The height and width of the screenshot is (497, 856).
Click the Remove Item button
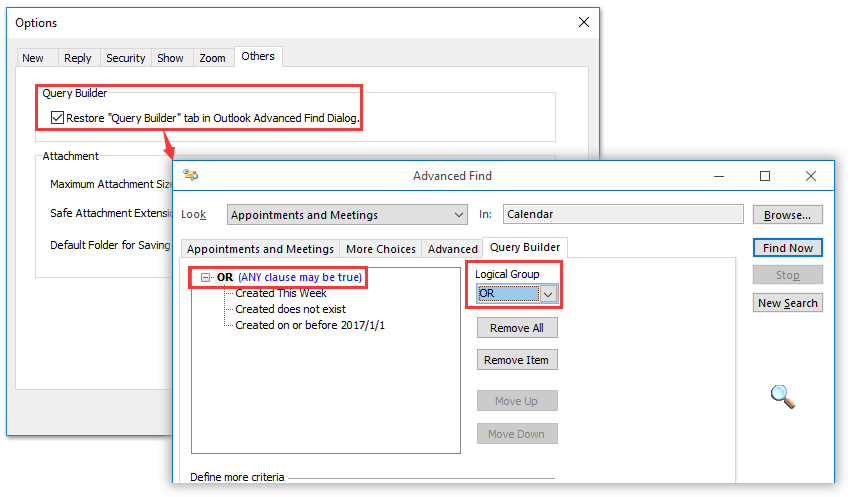click(516, 360)
